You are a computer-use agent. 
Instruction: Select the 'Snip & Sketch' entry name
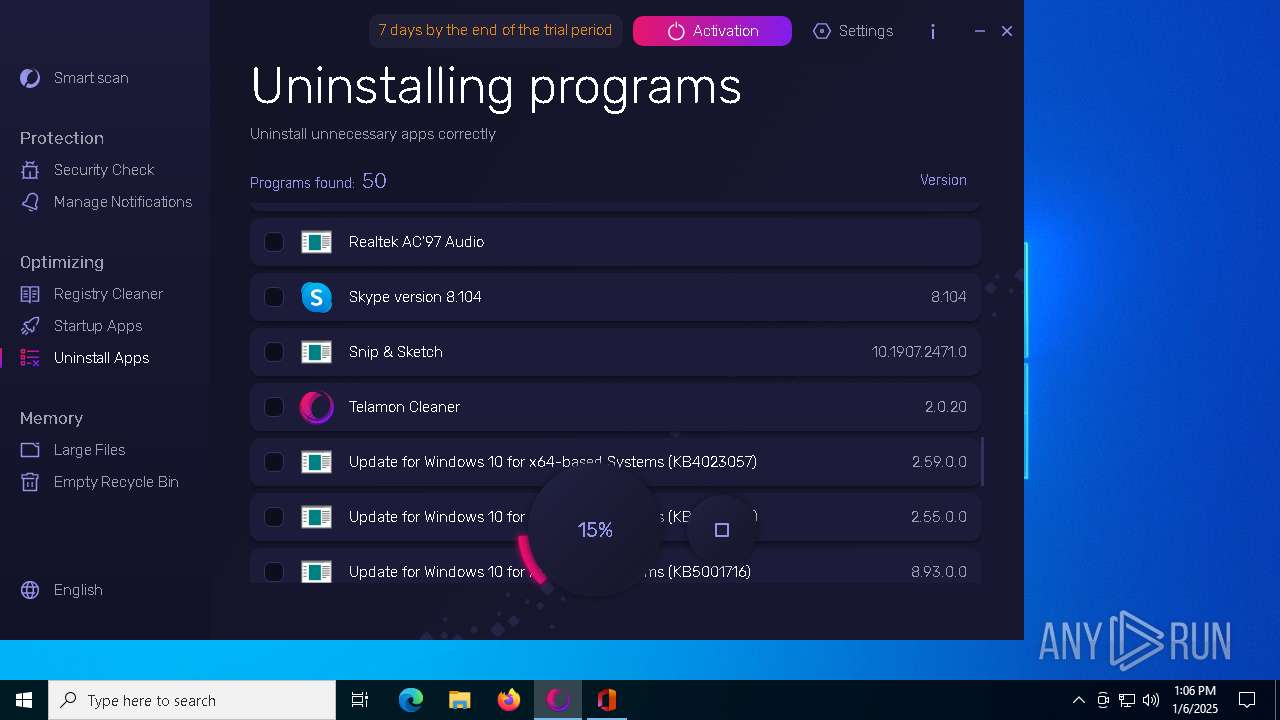click(396, 352)
